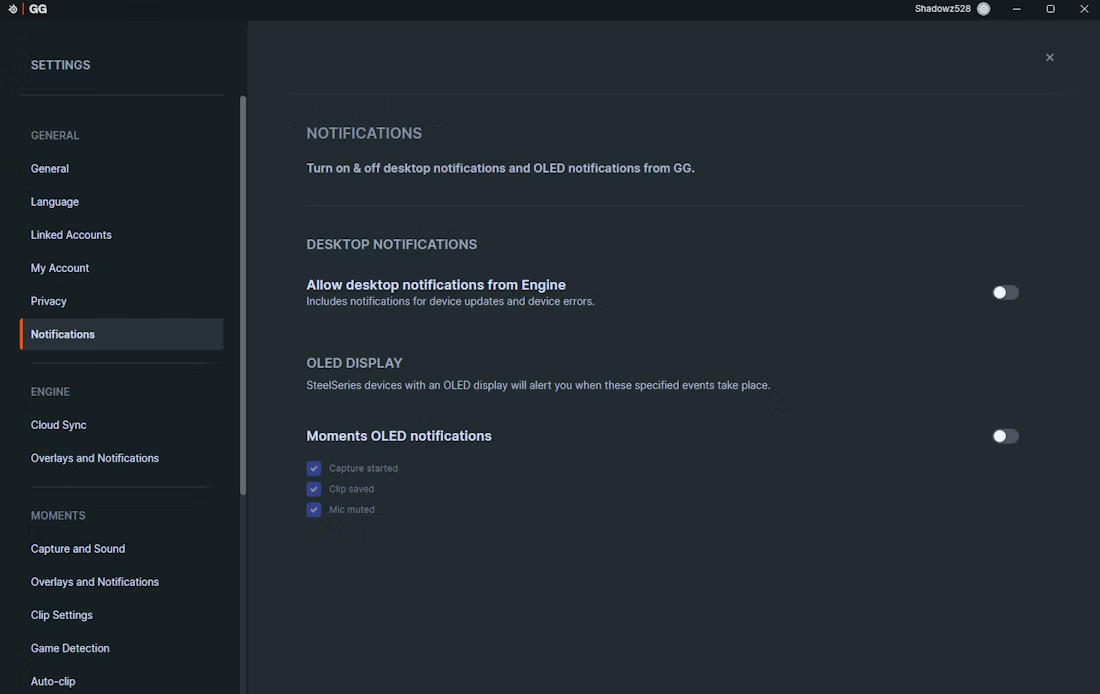Image resolution: width=1100 pixels, height=694 pixels.
Task: Minimize the GG window
Action: (1017, 9)
